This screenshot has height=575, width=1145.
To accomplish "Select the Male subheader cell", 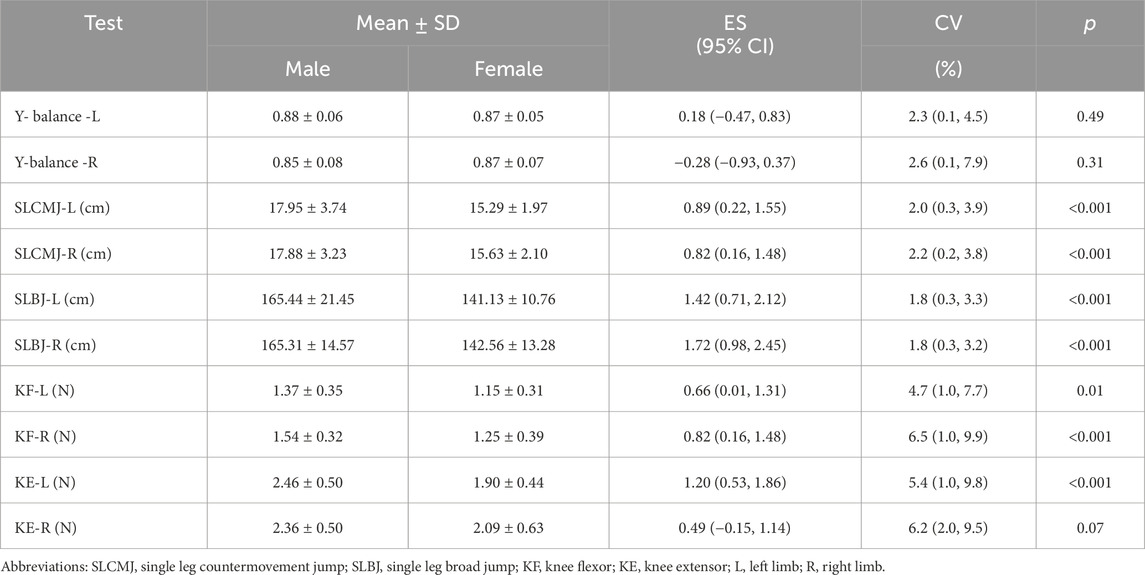I will click(x=307, y=69).
